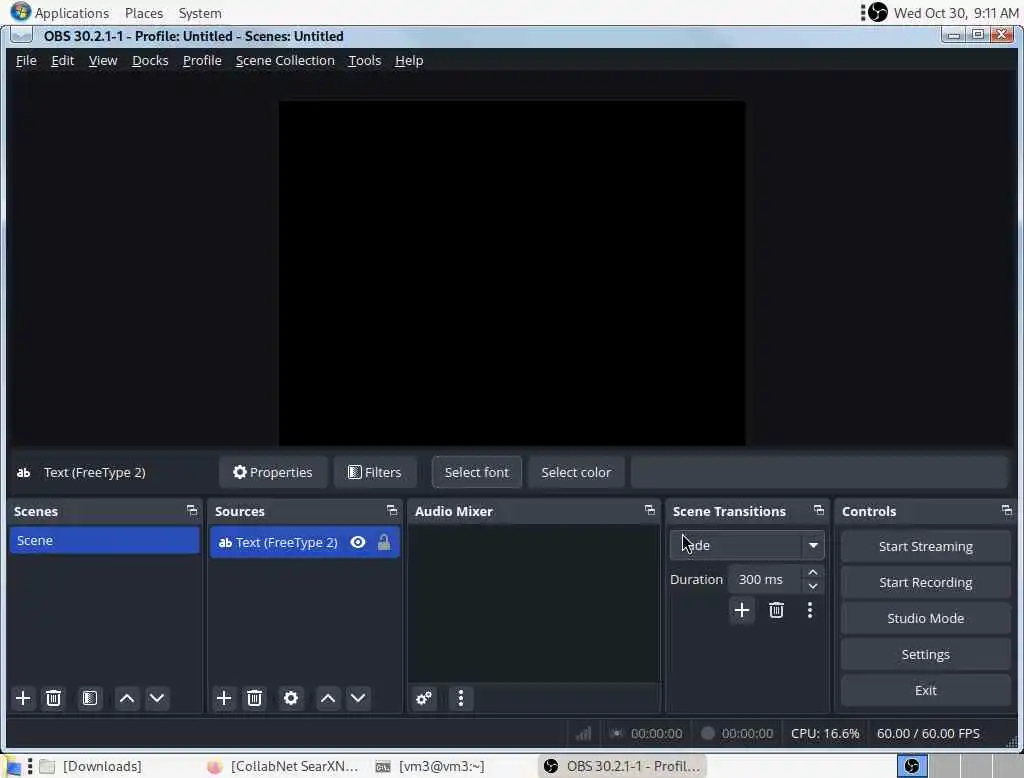Open scene filters icon in Scenes dock

coord(90,698)
